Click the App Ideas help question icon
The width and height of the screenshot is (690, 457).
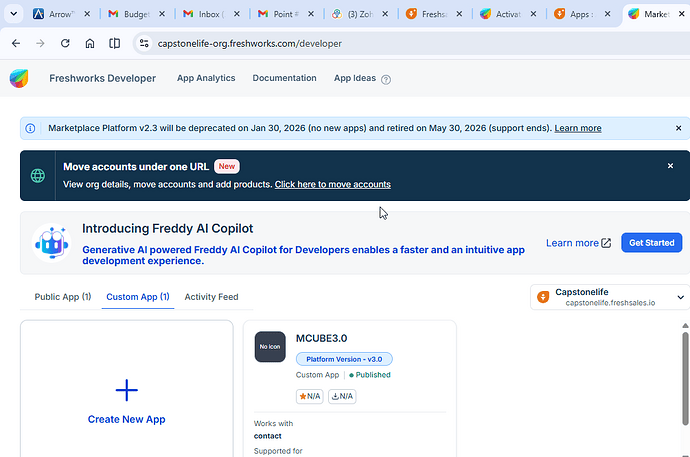click(x=386, y=80)
